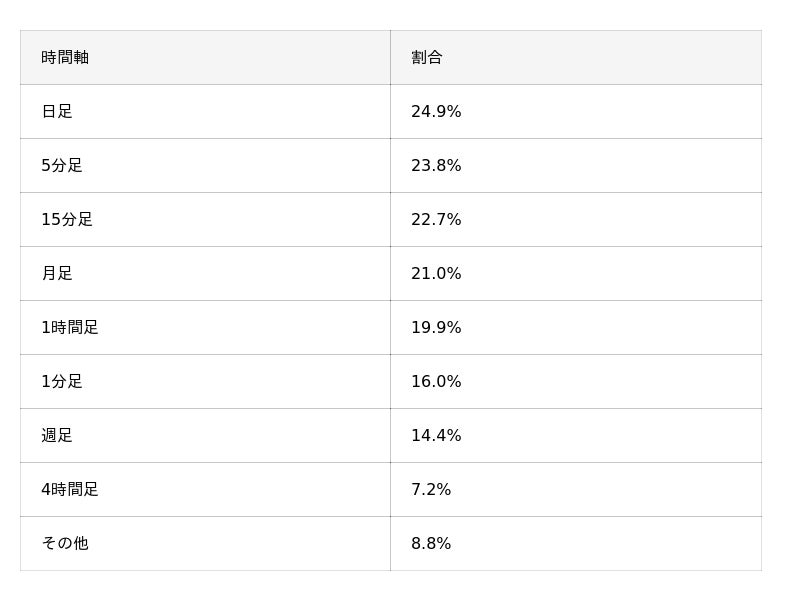Image resolution: width=800 pixels, height=601 pixels.
Task: Select the 日足 row label
Action: pos(57,112)
